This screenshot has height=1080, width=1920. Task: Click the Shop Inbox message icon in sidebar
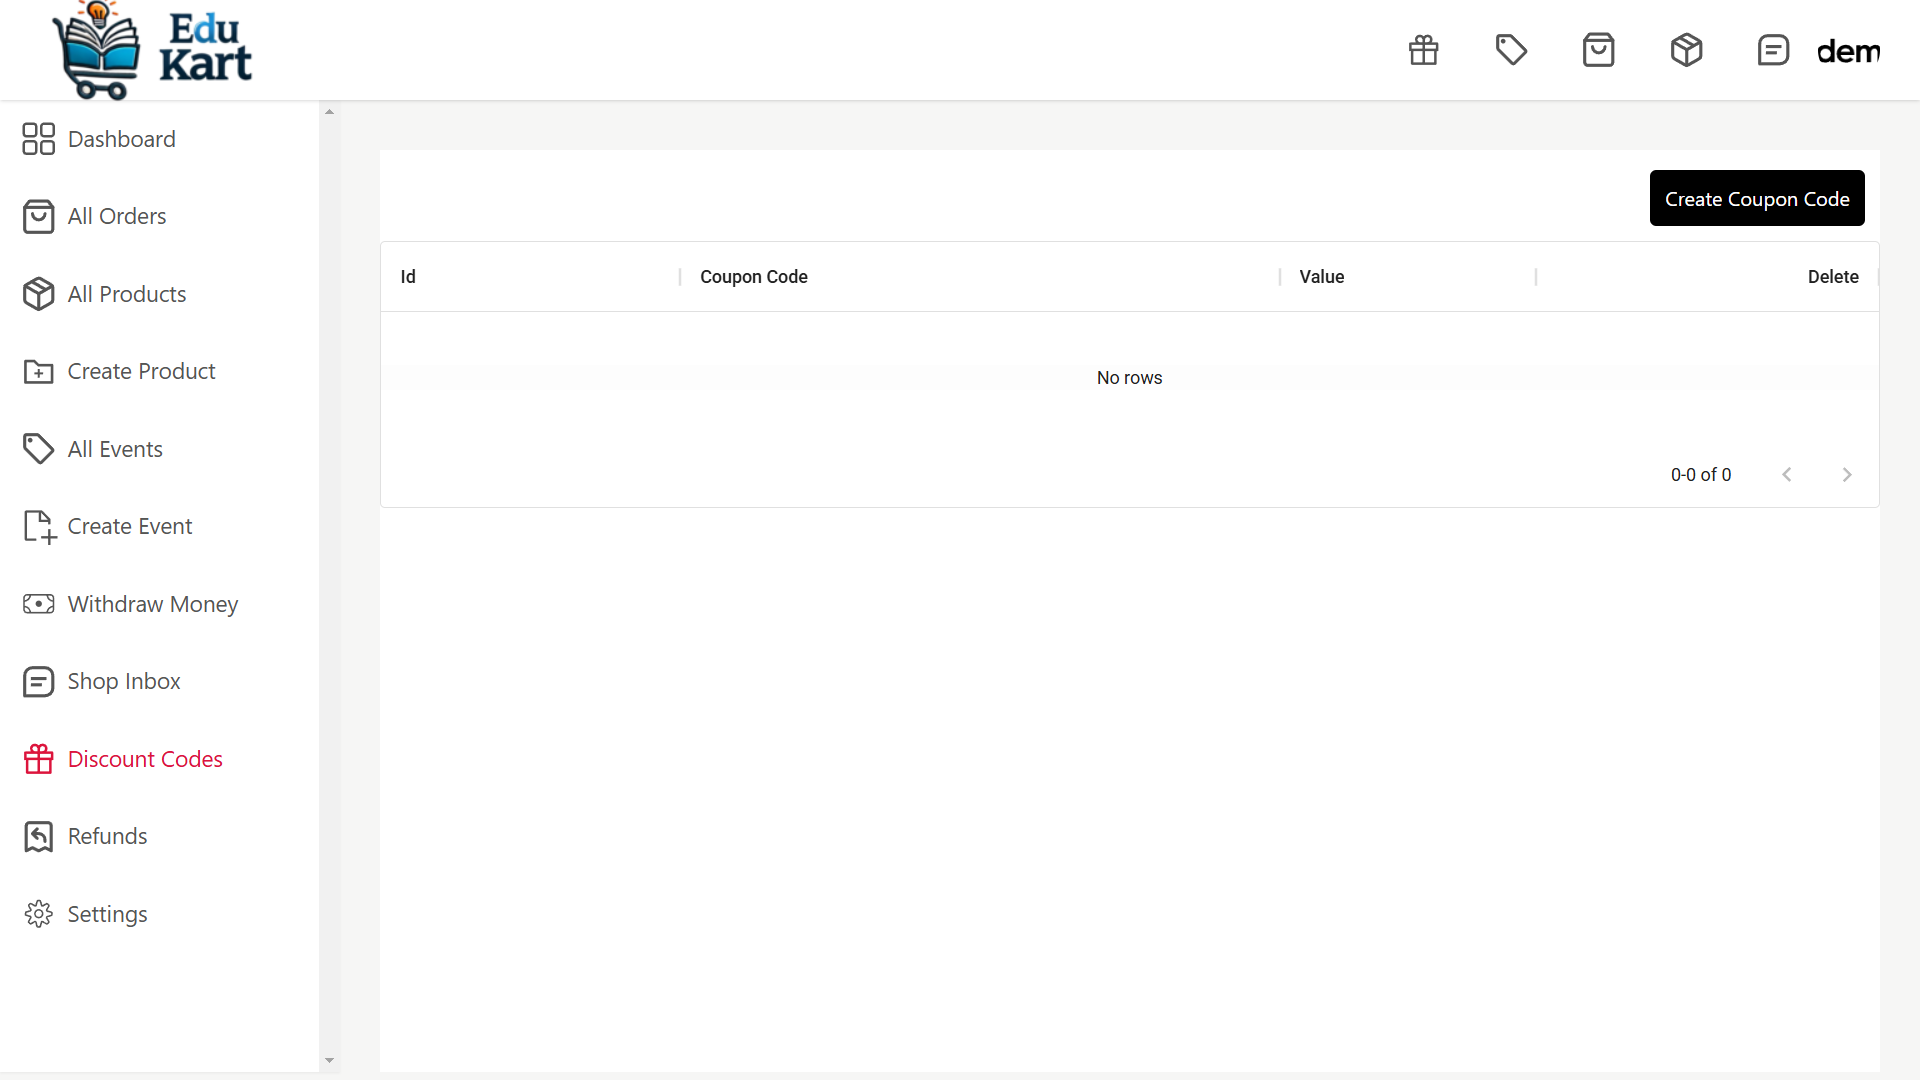click(x=39, y=681)
